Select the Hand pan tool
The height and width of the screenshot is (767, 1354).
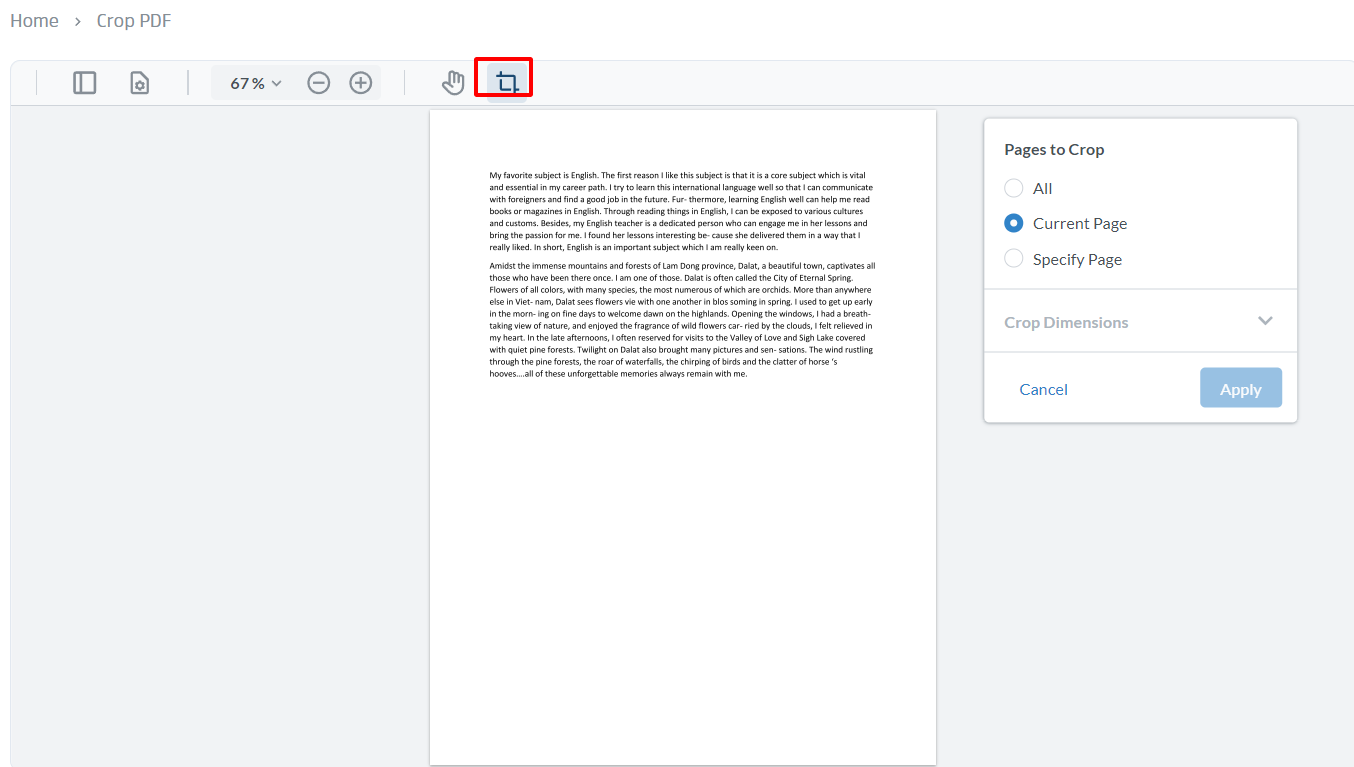(453, 82)
